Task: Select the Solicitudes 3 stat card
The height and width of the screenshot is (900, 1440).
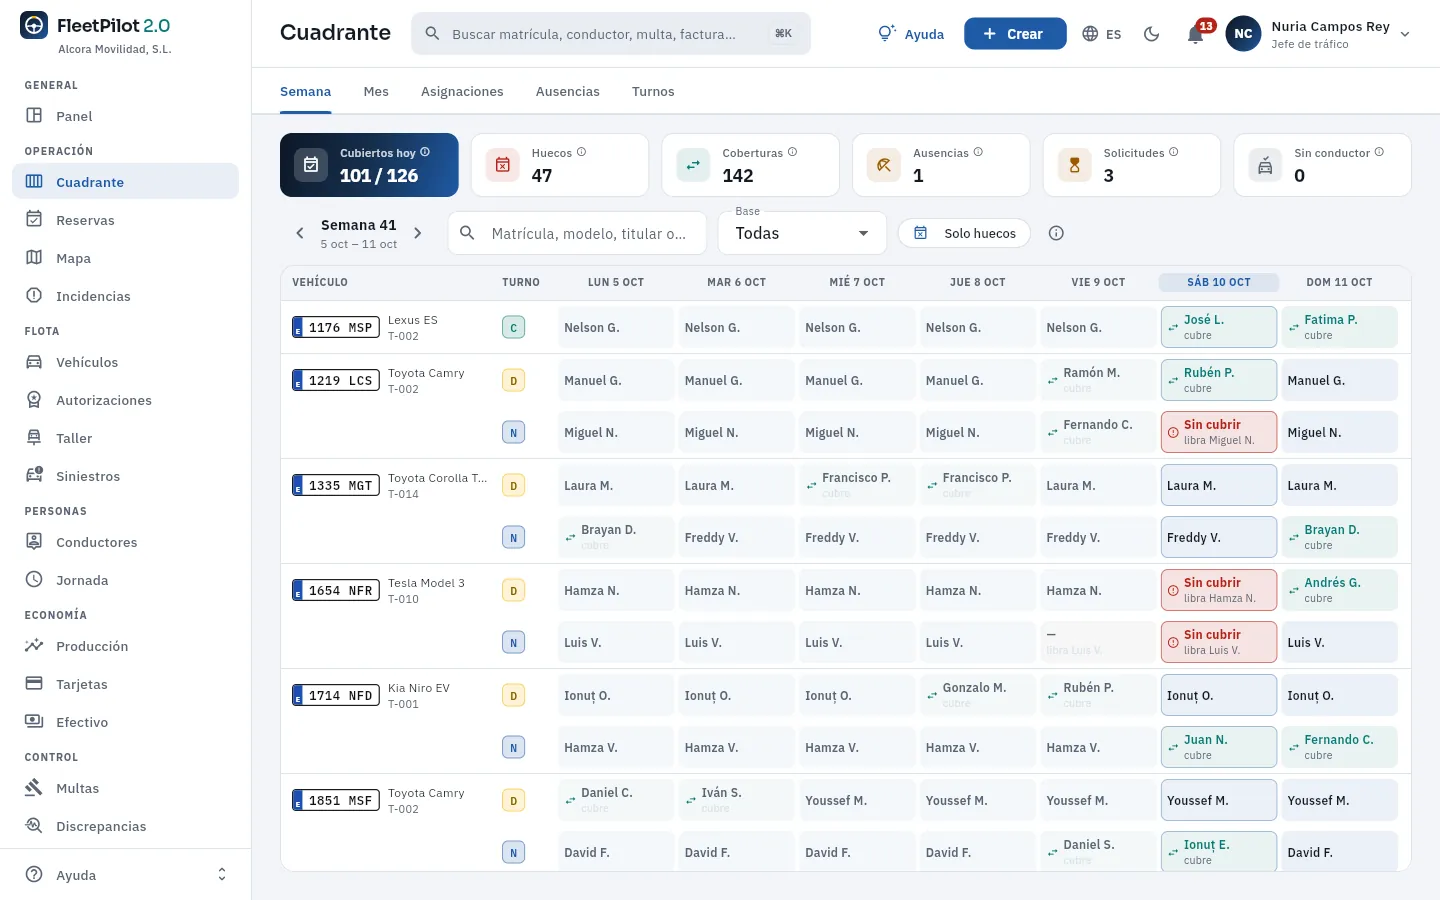Action: coord(1132,165)
